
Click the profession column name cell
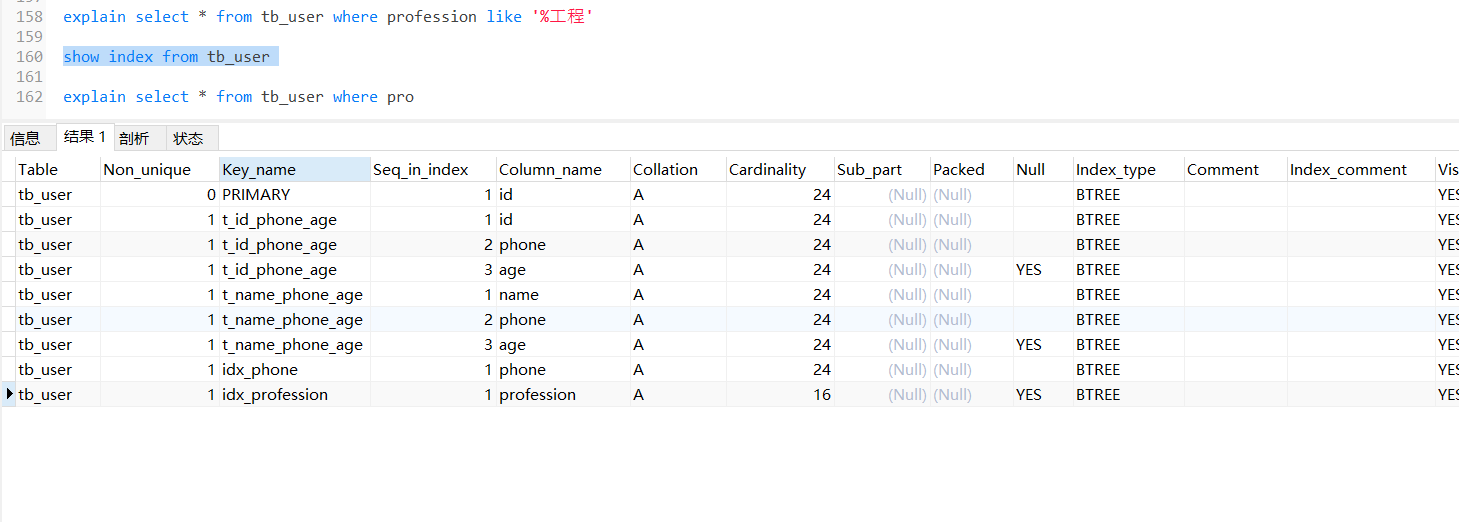pos(538,395)
